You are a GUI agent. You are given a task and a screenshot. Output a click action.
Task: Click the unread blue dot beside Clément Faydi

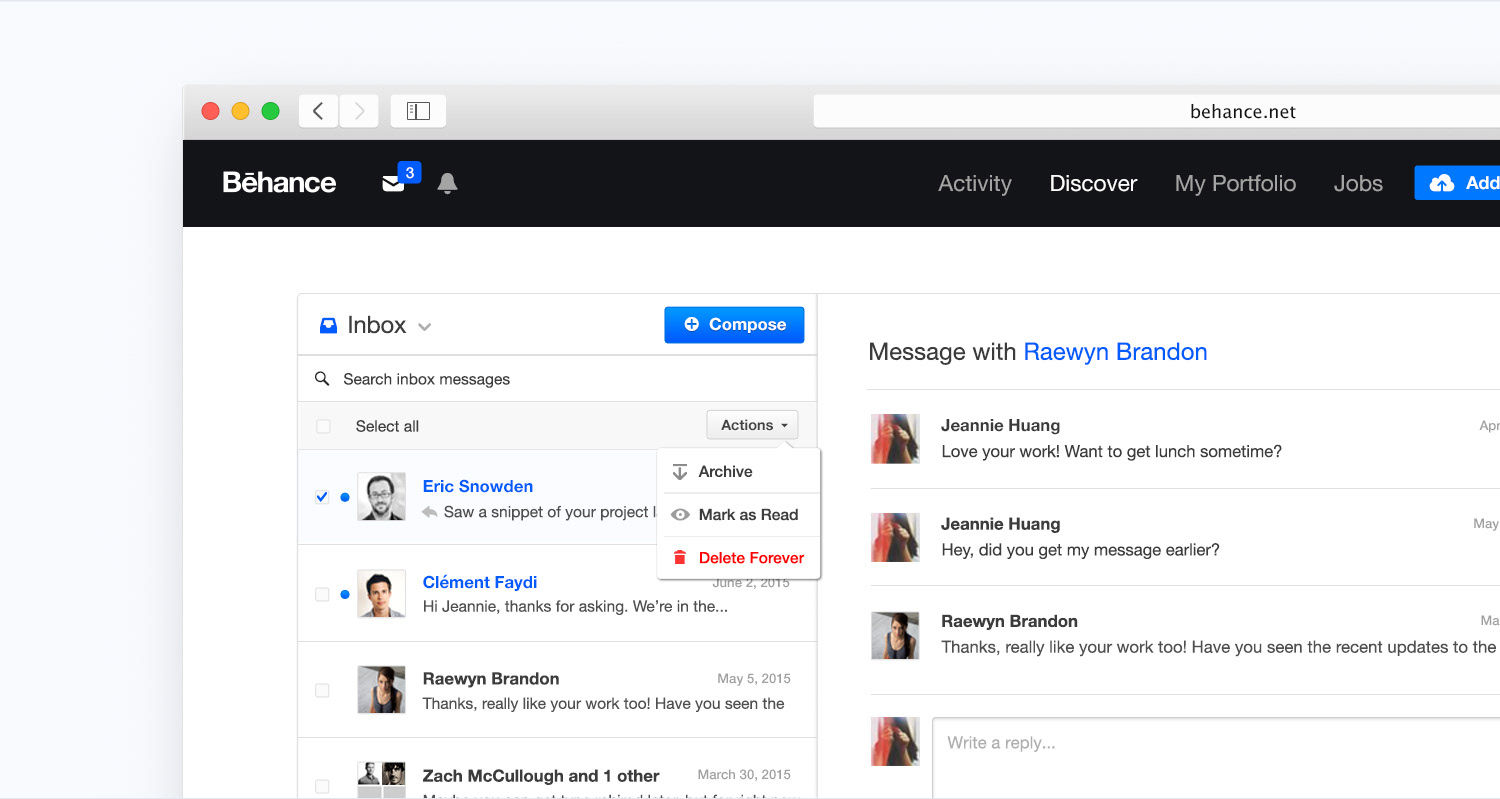[x=345, y=594]
